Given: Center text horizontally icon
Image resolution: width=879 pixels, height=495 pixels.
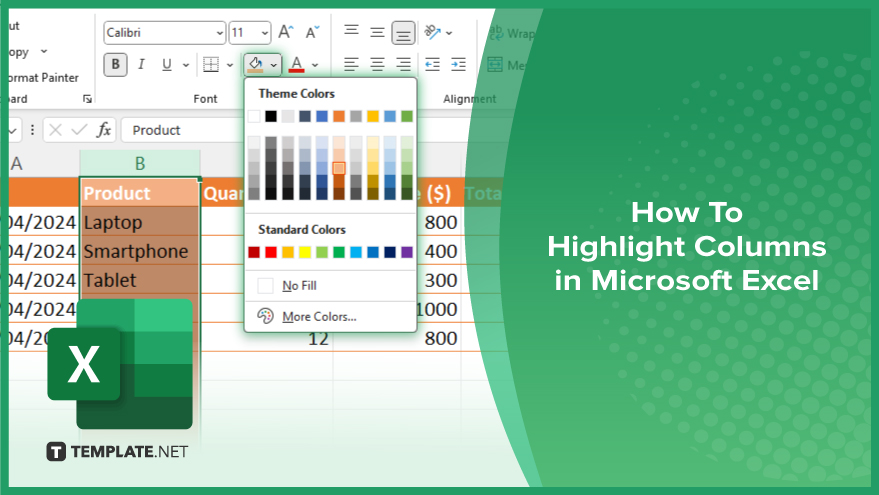Looking at the screenshot, I should coord(377,64).
